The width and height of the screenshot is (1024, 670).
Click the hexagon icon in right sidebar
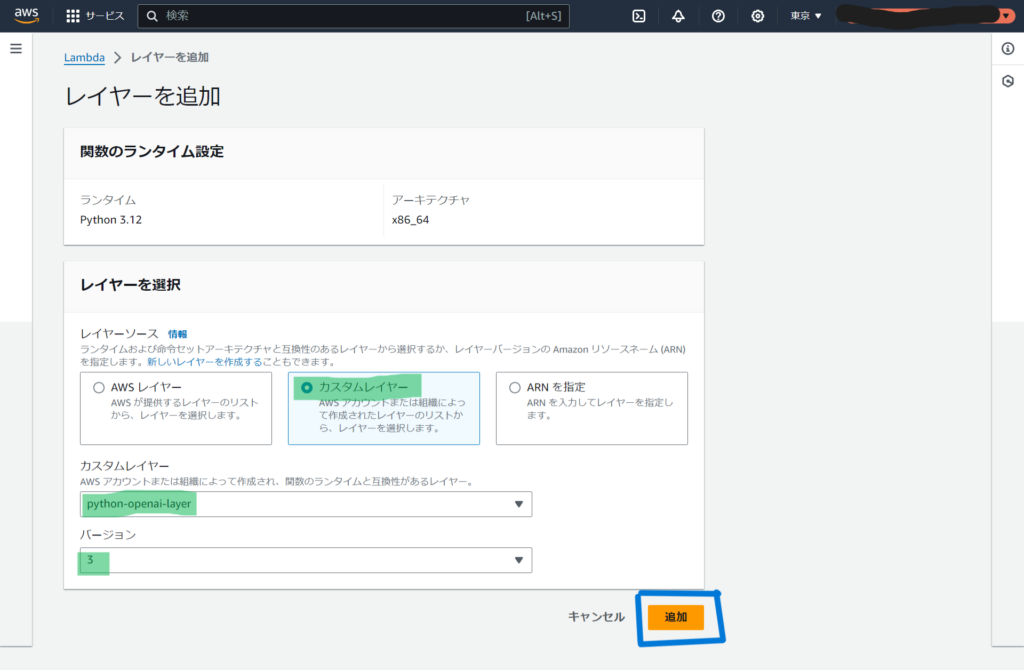(x=1008, y=81)
